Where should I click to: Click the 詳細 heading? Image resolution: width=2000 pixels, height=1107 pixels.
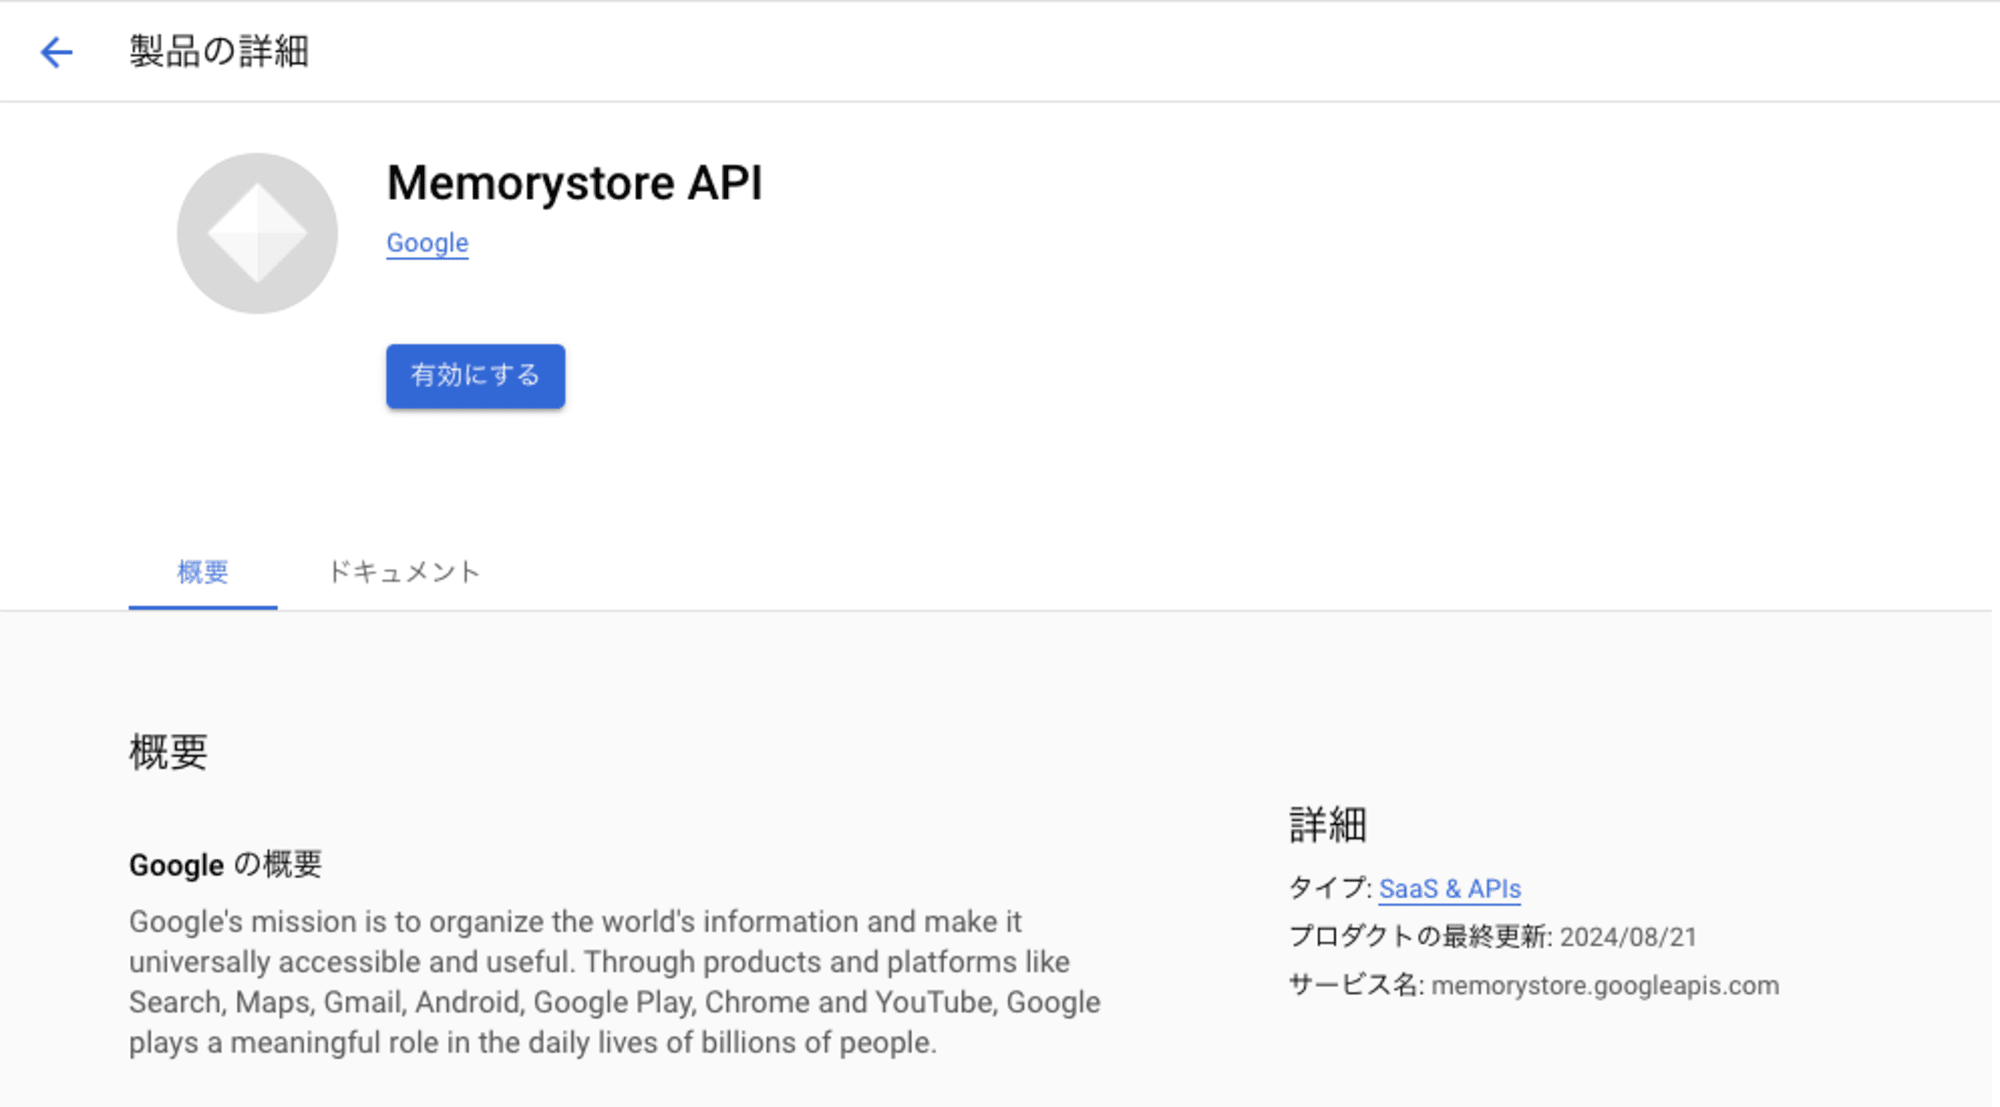coord(1327,825)
